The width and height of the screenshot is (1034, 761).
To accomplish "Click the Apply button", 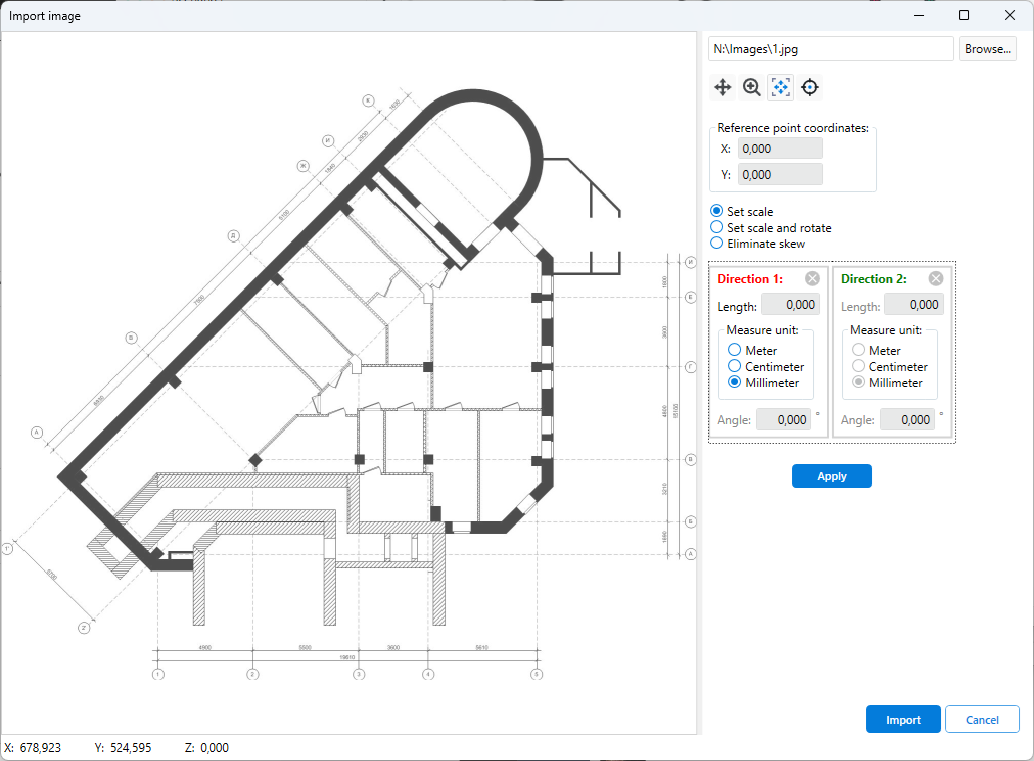I will [831, 476].
